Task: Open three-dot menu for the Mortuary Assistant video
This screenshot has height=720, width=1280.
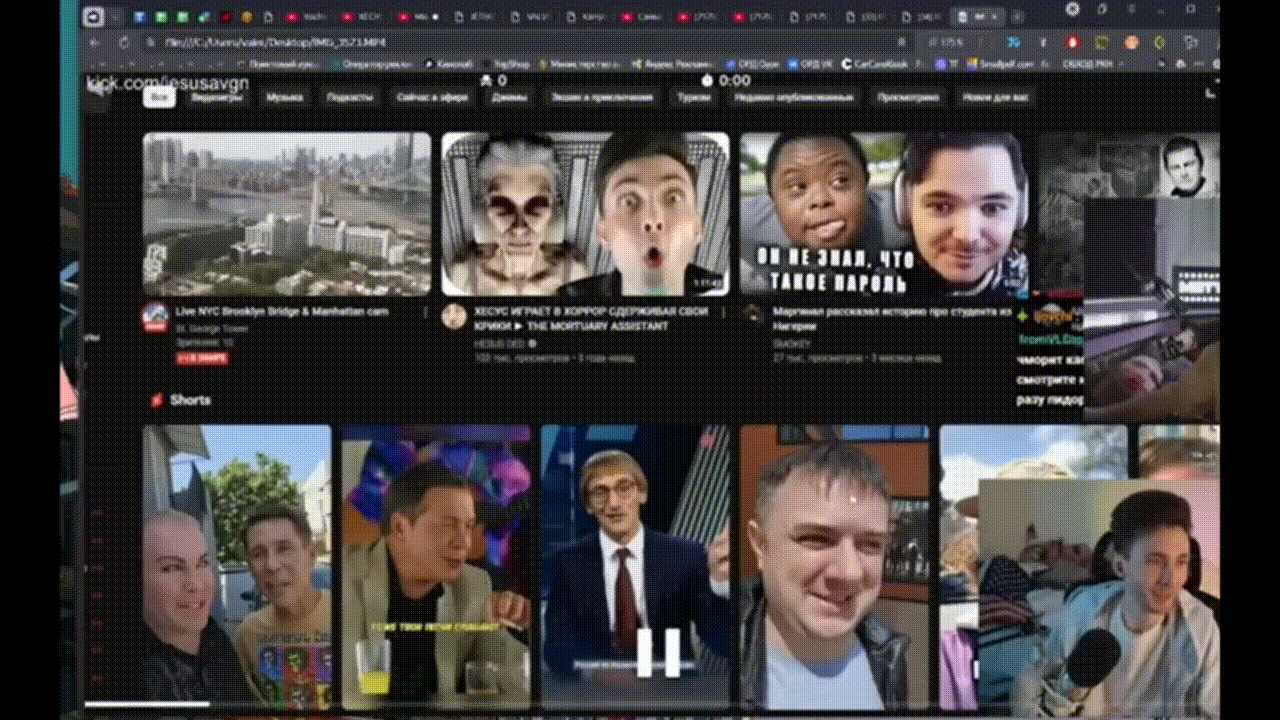Action: [725, 312]
